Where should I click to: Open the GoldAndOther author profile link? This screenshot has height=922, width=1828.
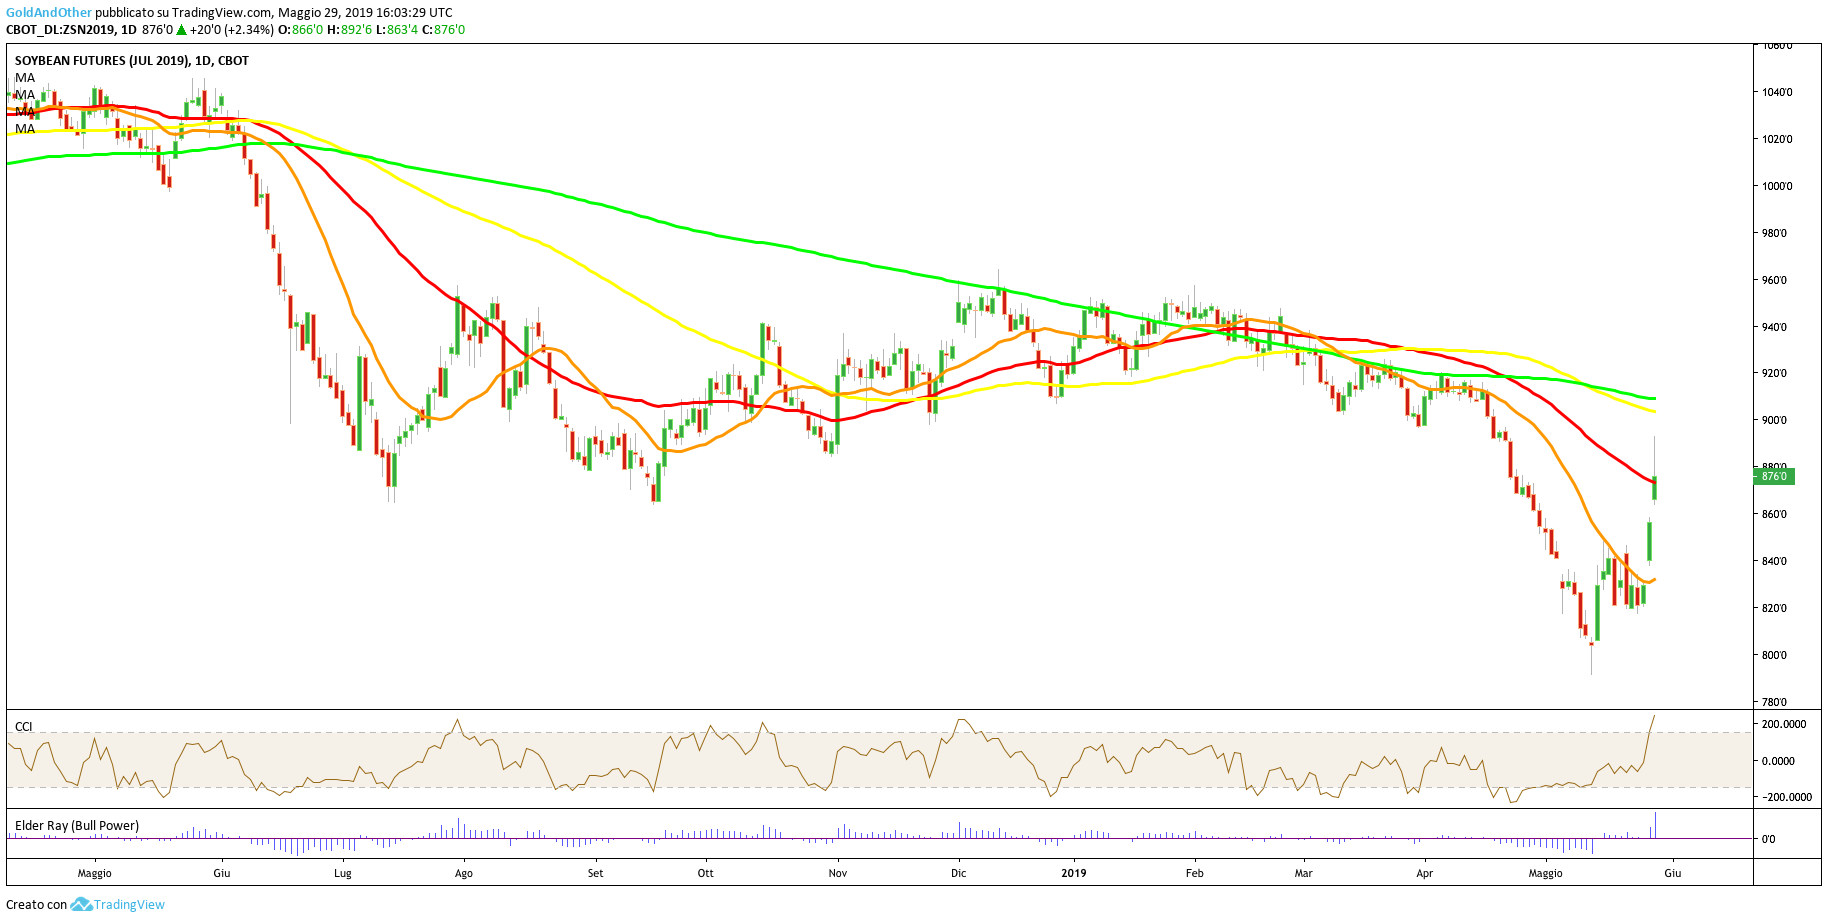point(49,13)
